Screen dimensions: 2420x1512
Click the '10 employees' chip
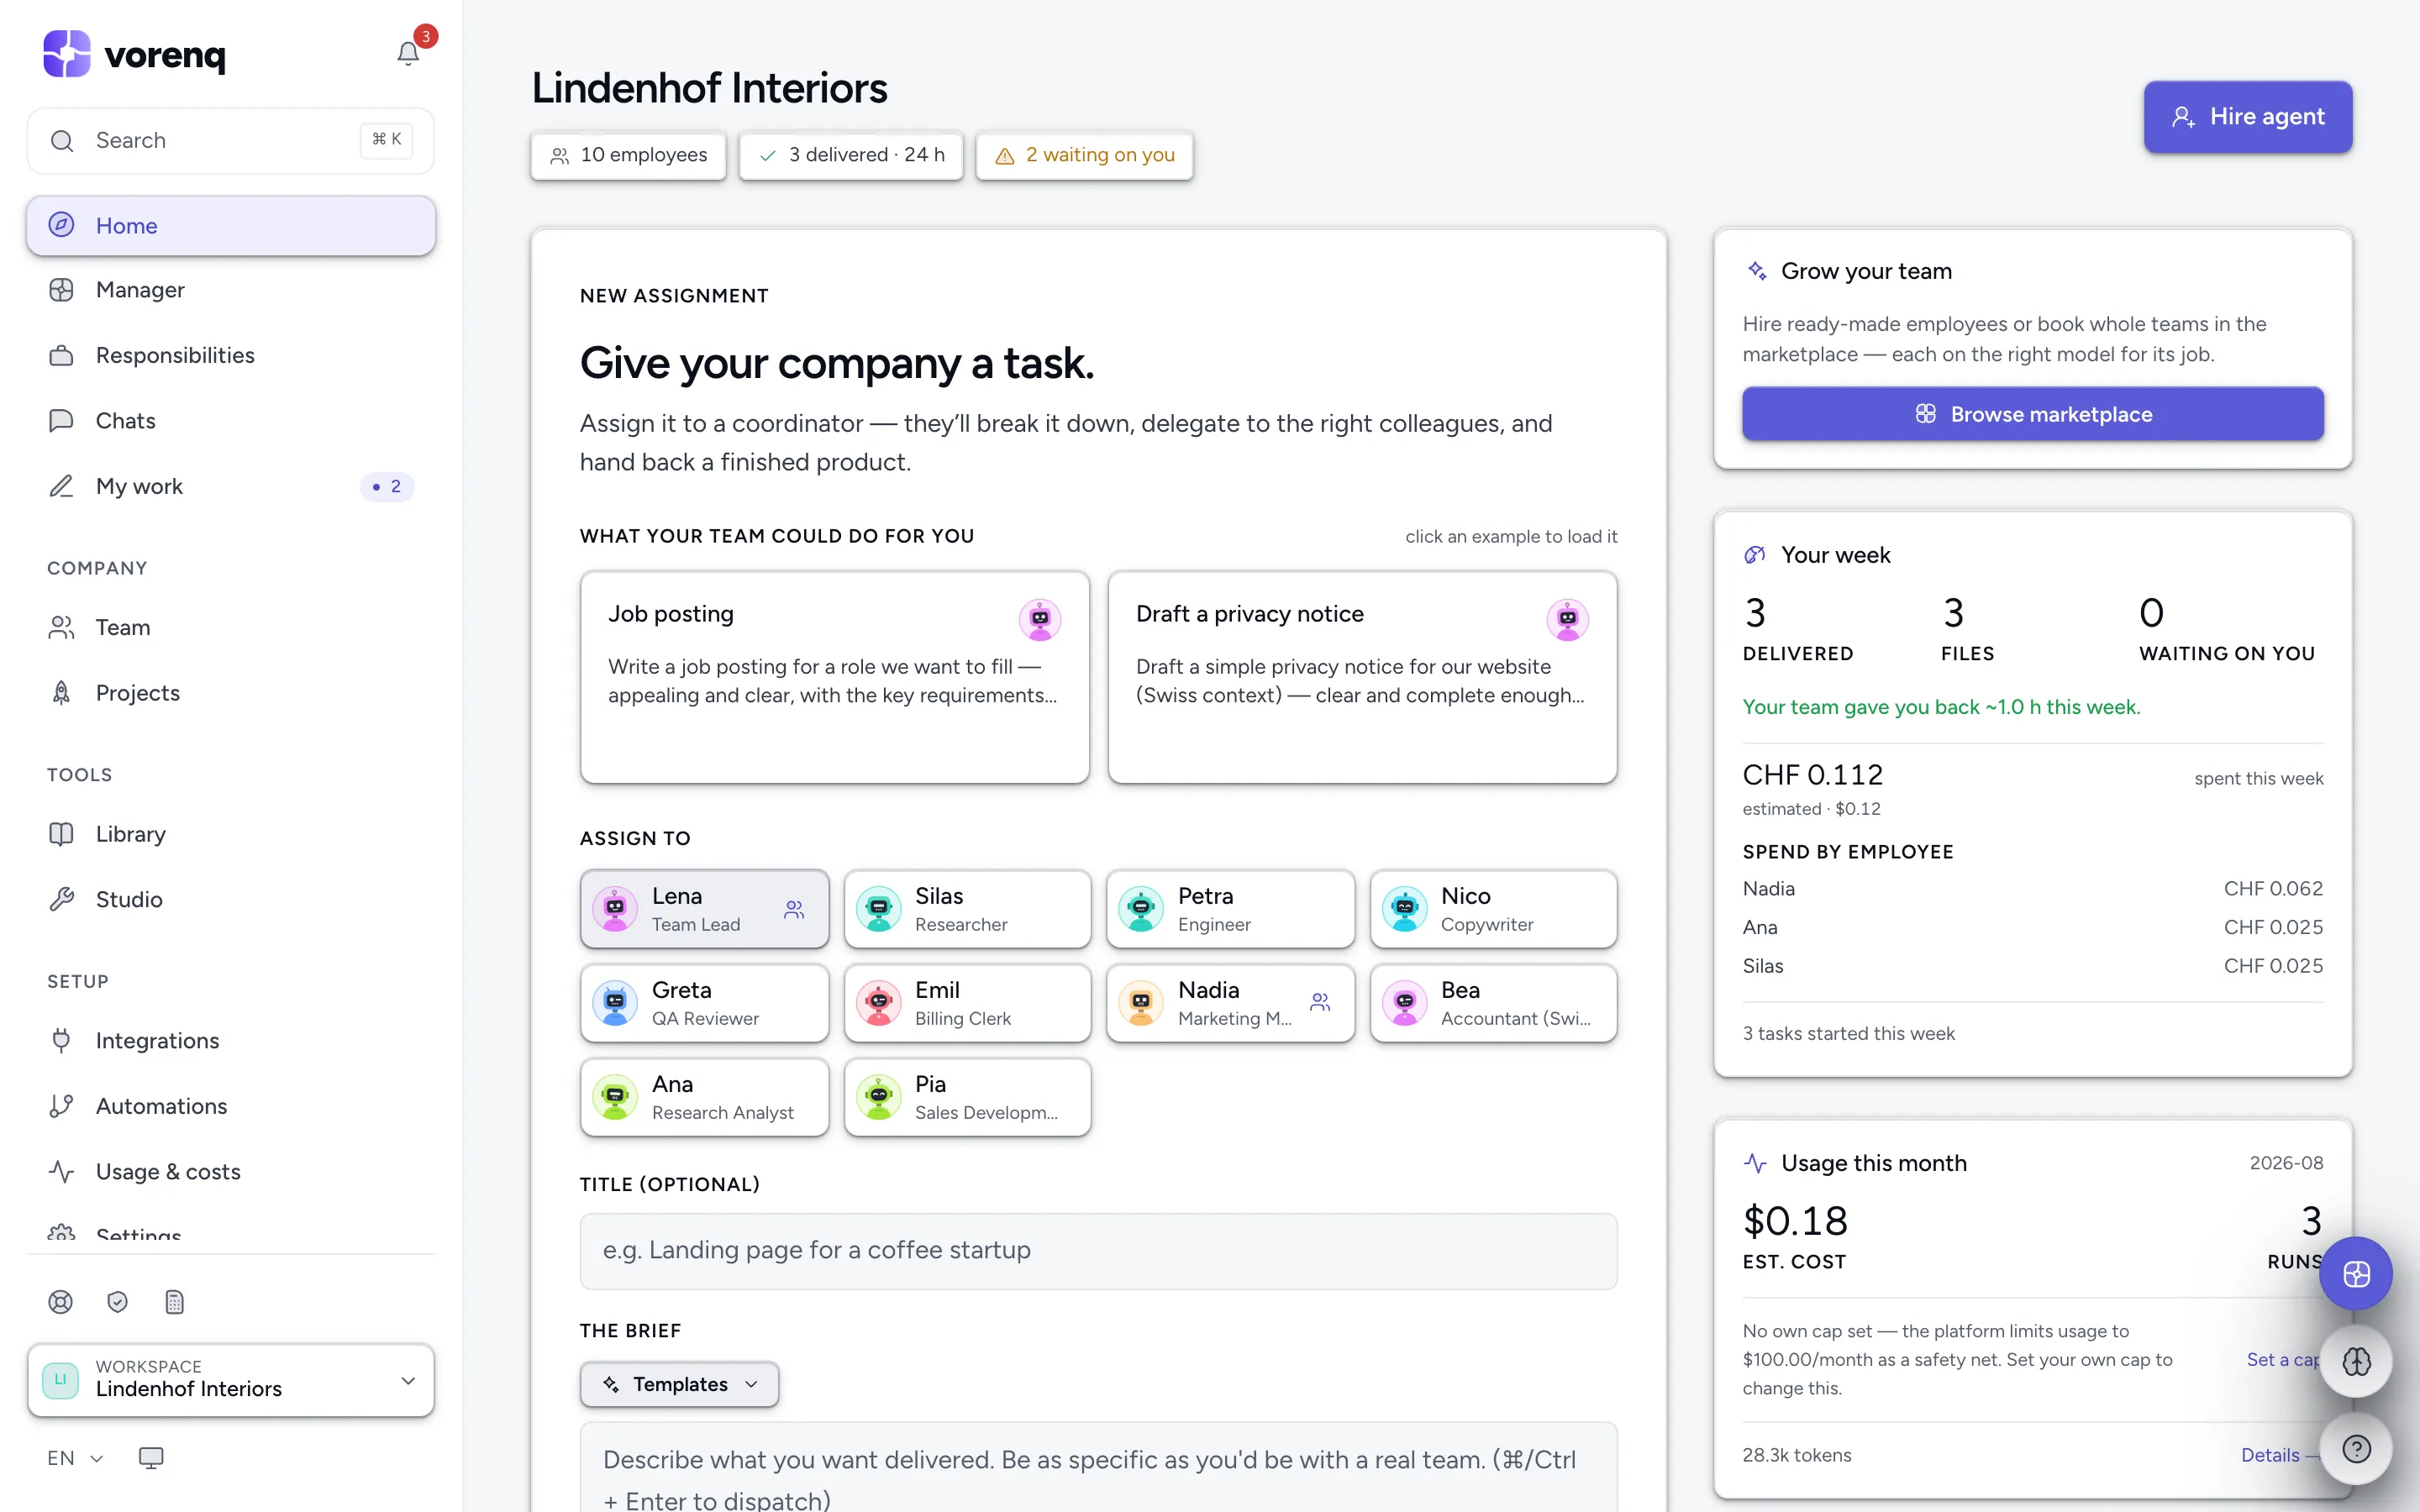[x=629, y=155]
